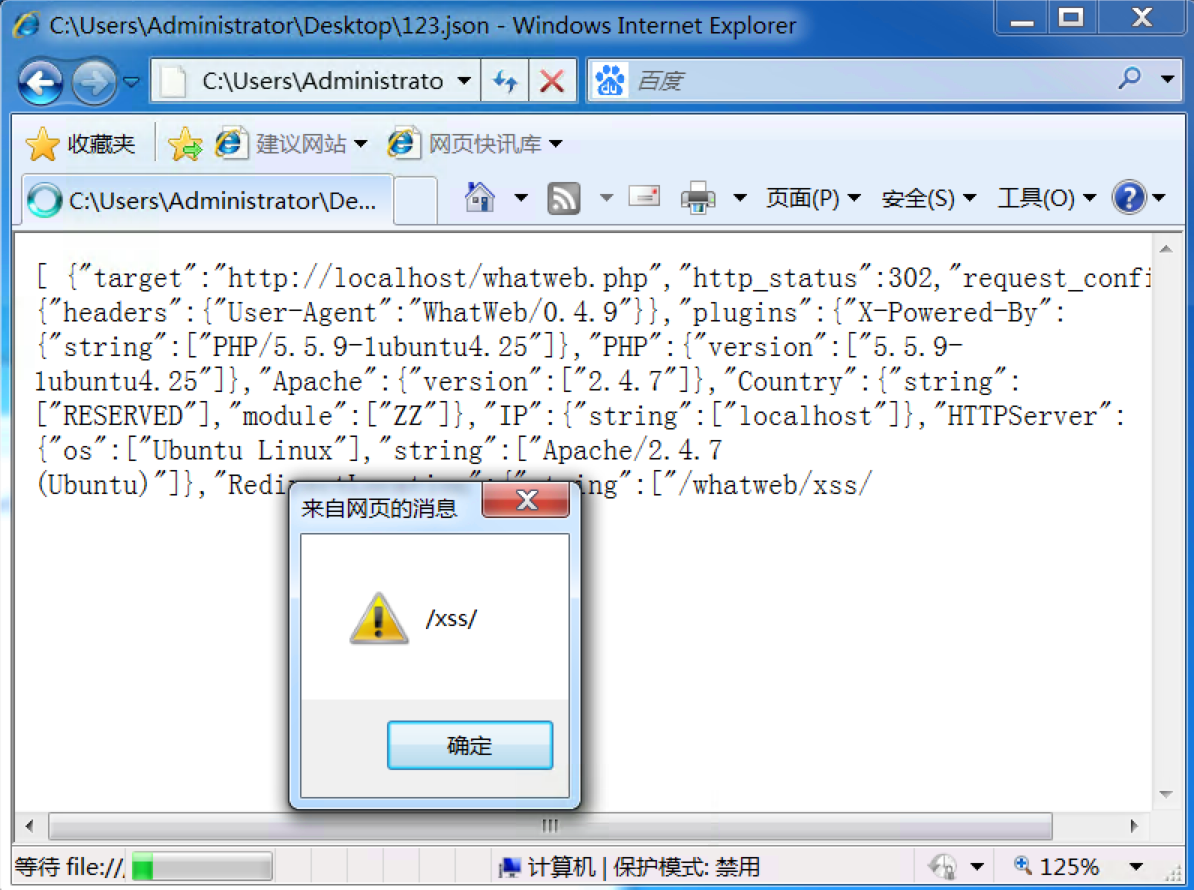Open the zoom level 125% dropdown
The width and height of the screenshot is (1194, 890).
tap(1138, 866)
